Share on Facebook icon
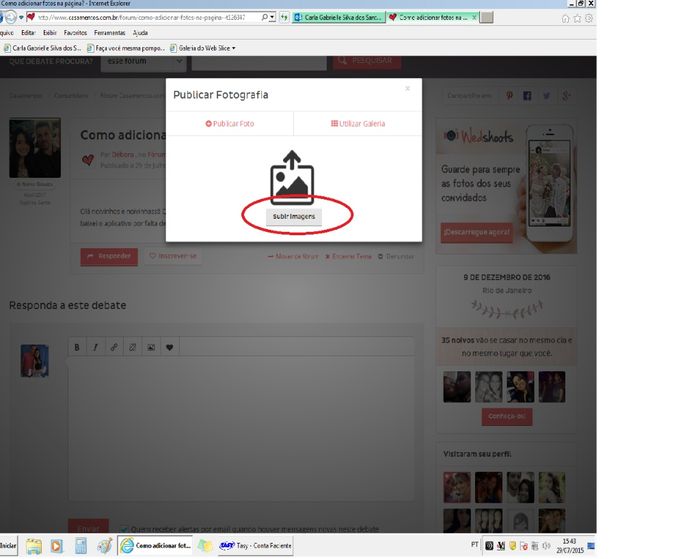 [527, 96]
